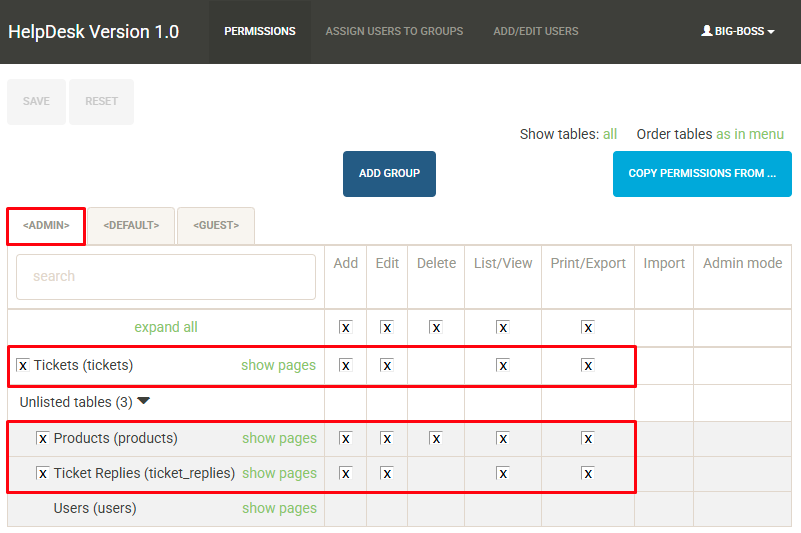Image resolution: width=801 pixels, height=533 pixels.
Task: Click 'expand all' to expand tables
Action: click(166, 327)
